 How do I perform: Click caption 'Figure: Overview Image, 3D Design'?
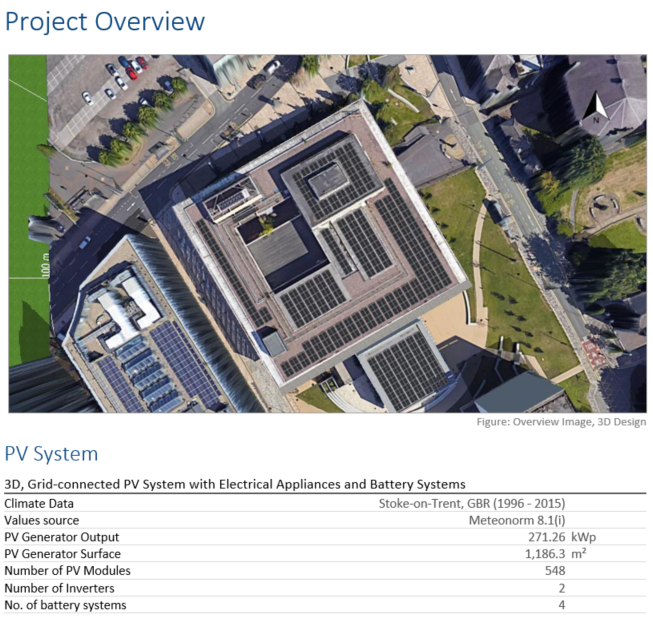pos(561,422)
